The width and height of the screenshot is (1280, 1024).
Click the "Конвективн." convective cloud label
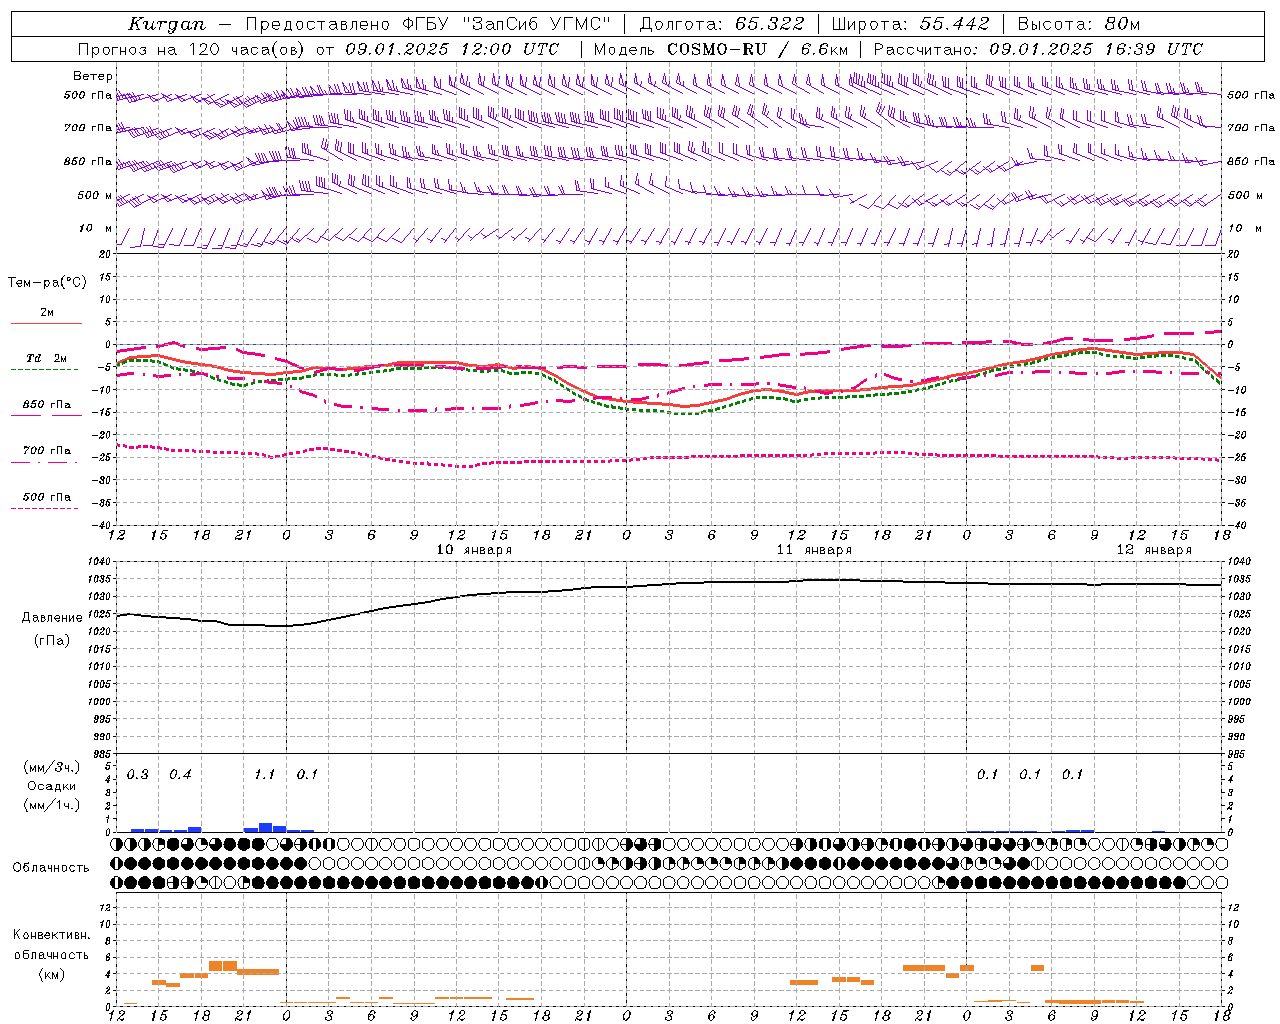point(51,935)
